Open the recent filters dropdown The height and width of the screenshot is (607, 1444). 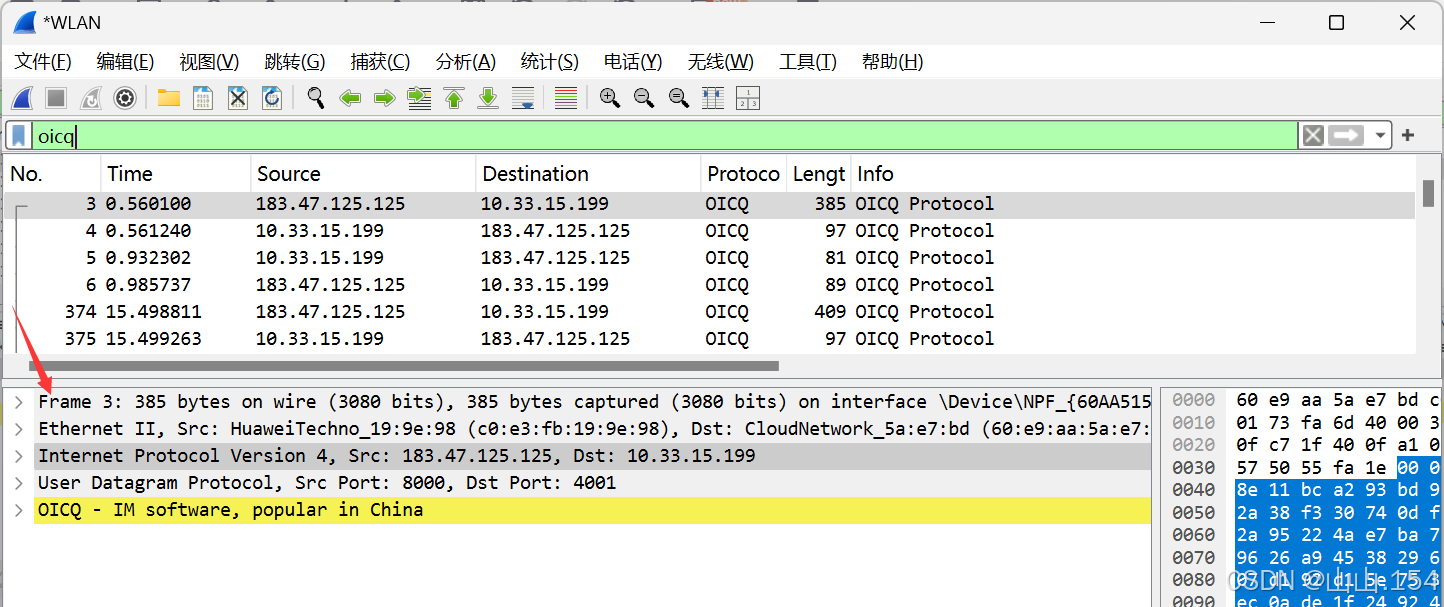[x=1380, y=135]
